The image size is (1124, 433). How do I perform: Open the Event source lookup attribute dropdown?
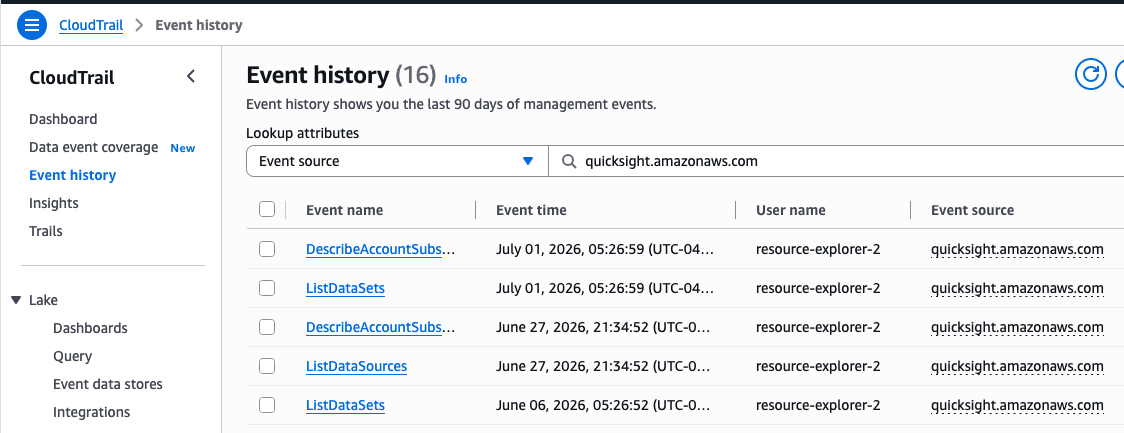tap(397, 161)
